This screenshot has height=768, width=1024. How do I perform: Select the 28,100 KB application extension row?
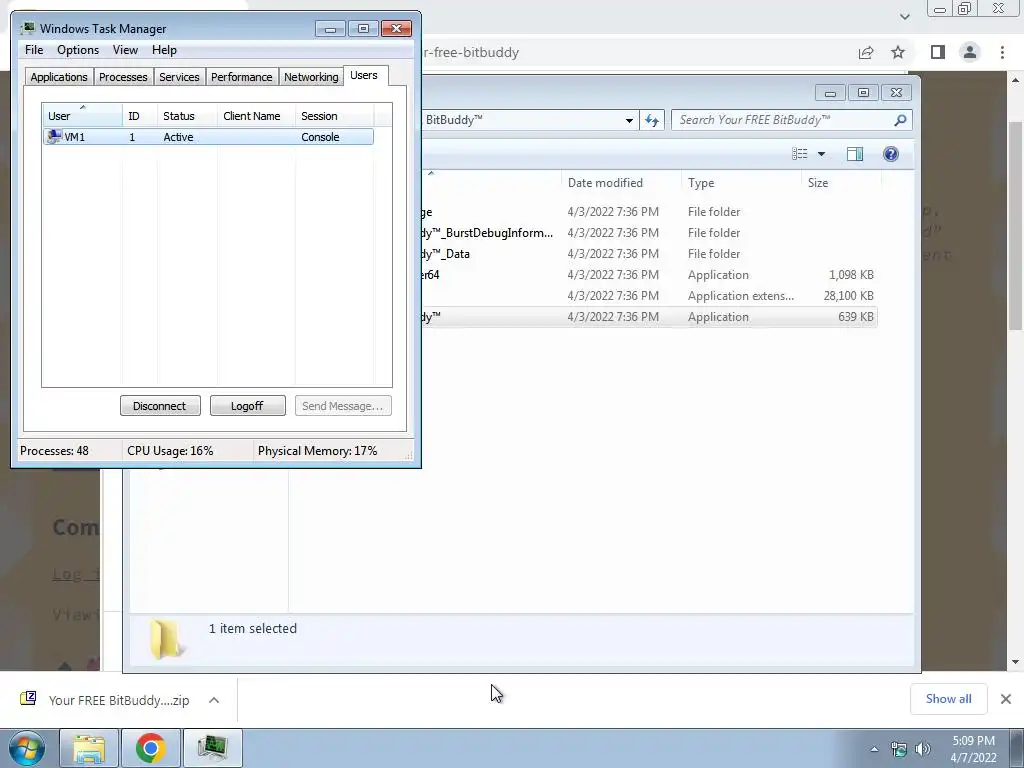[648, 295]
